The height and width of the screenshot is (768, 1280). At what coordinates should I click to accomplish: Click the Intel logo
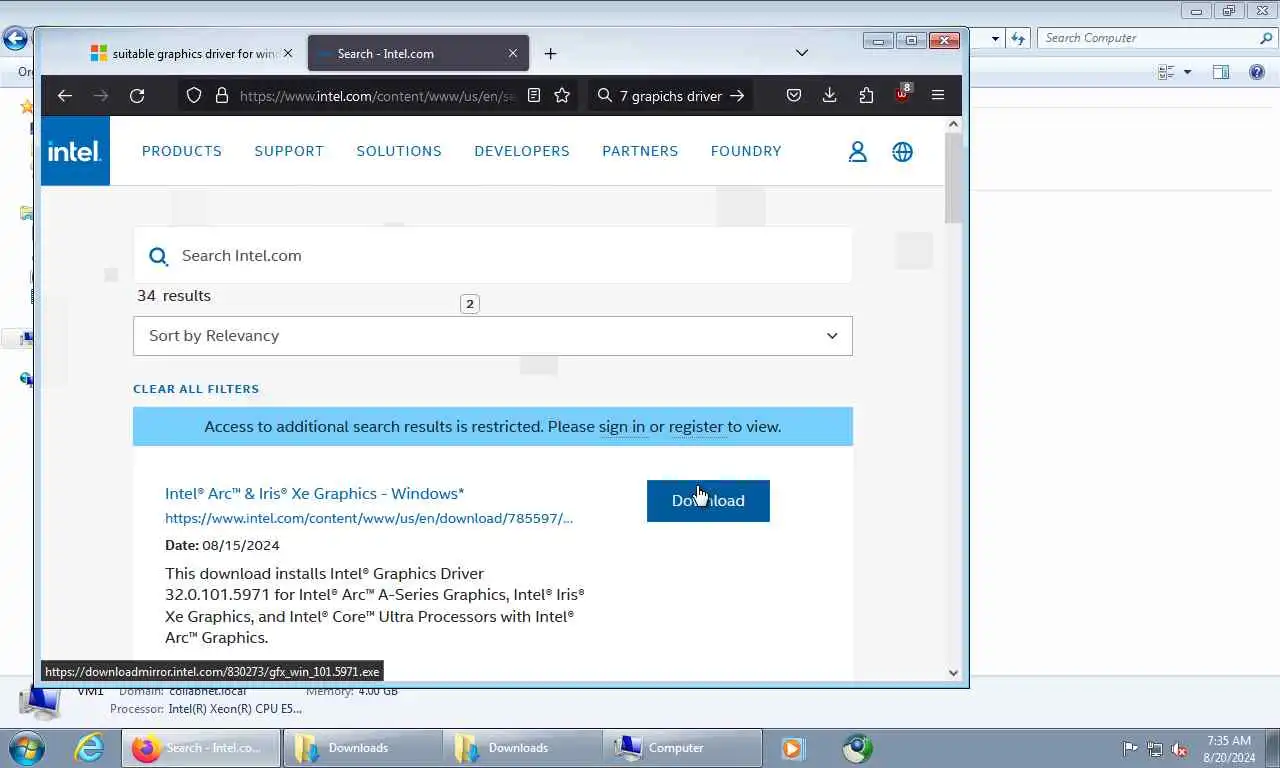[x=75, y=151]
